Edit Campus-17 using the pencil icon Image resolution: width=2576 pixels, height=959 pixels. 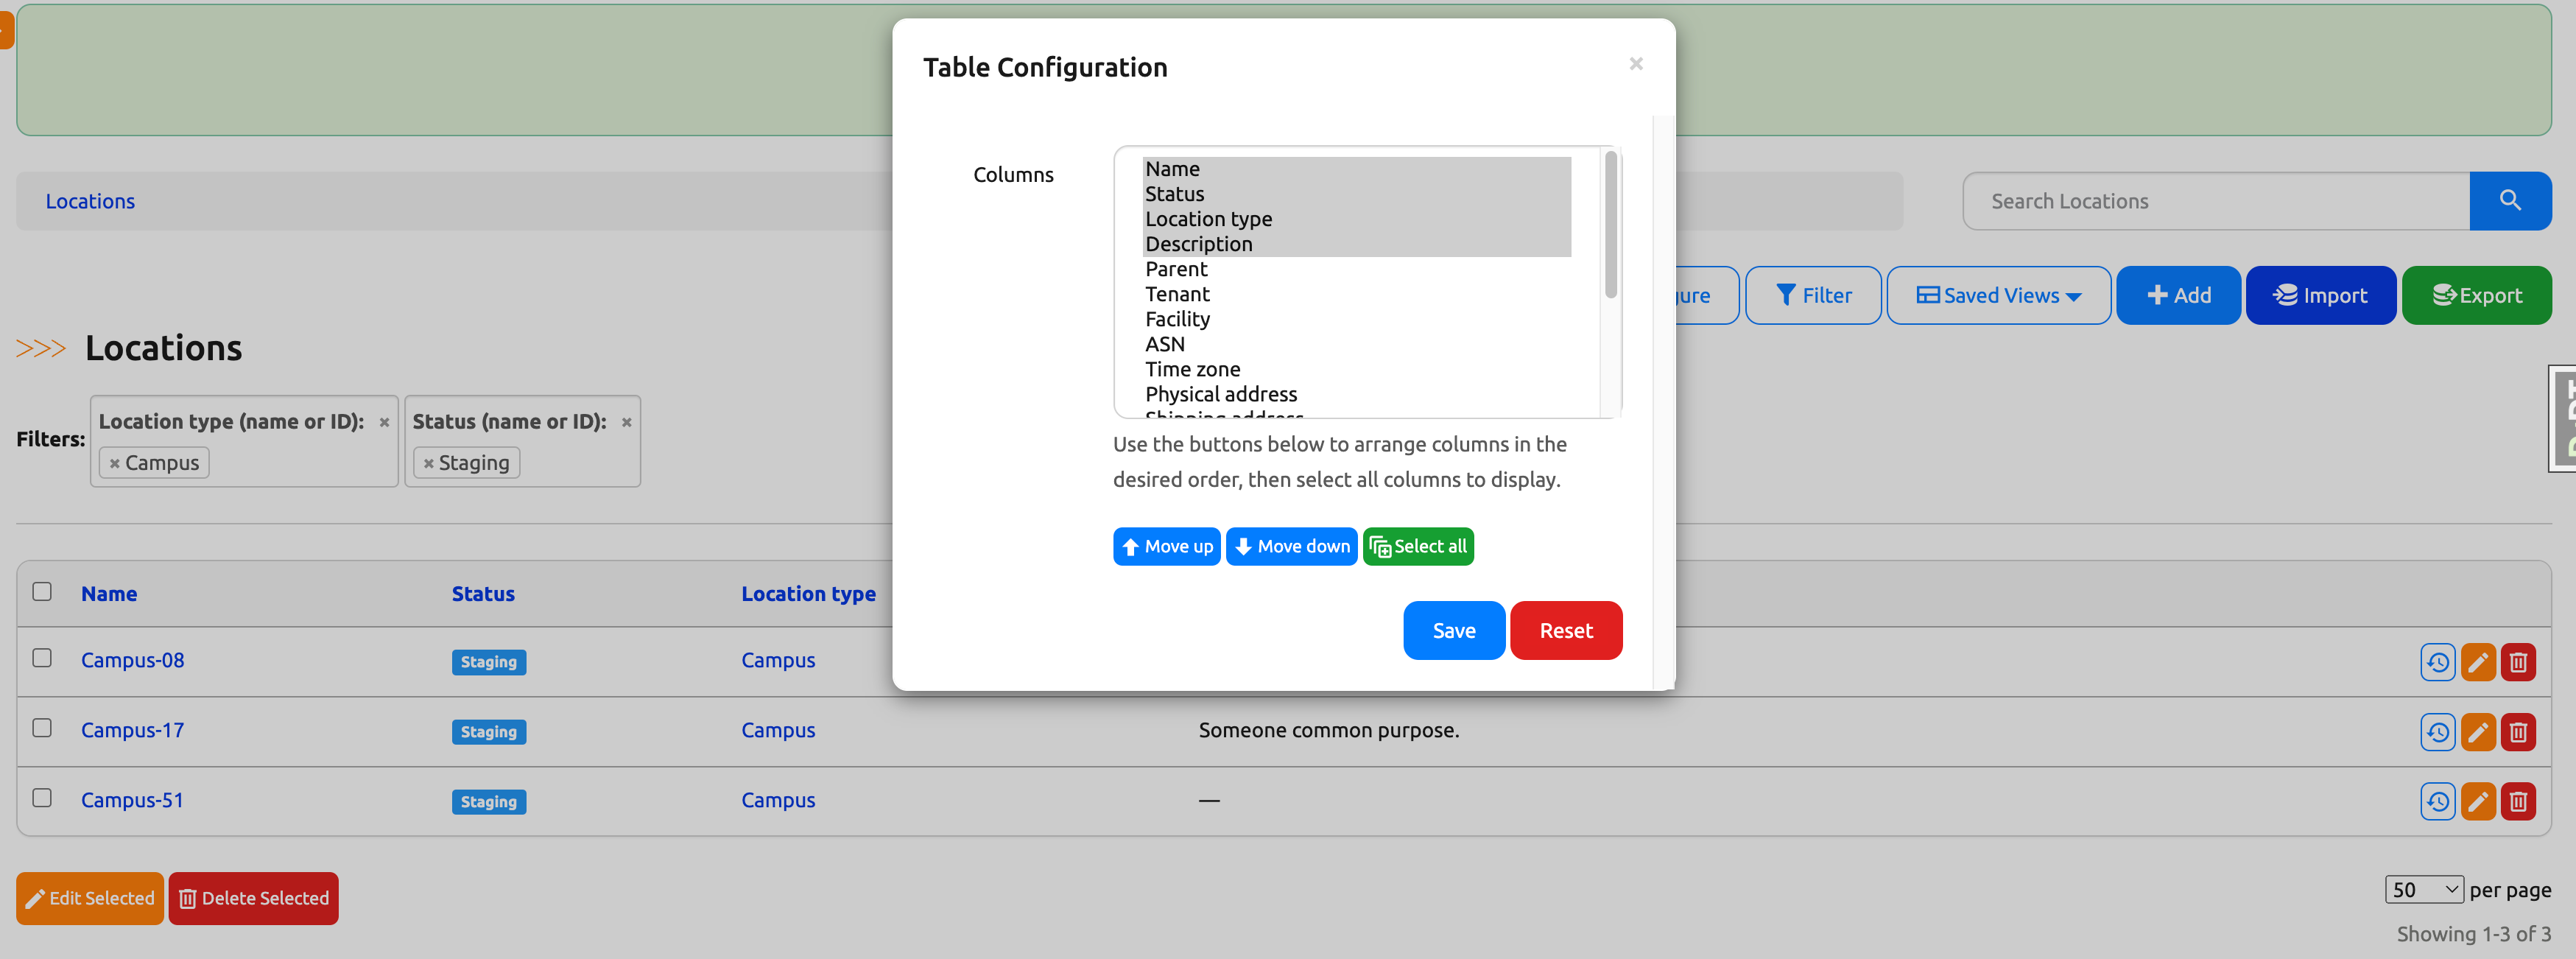(2478, 731)
